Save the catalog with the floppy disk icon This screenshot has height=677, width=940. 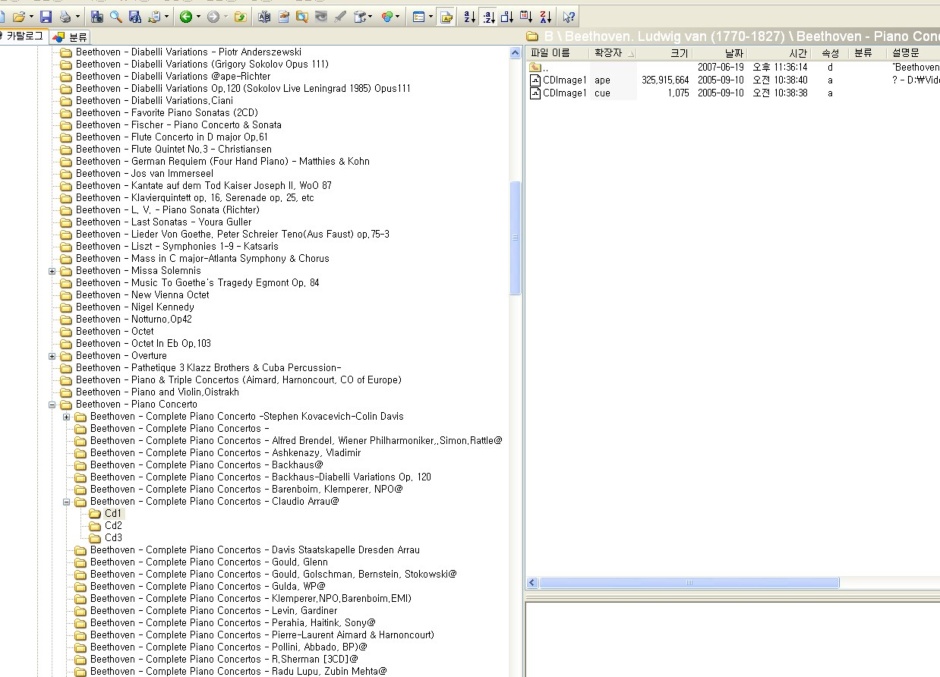(46, 17)
